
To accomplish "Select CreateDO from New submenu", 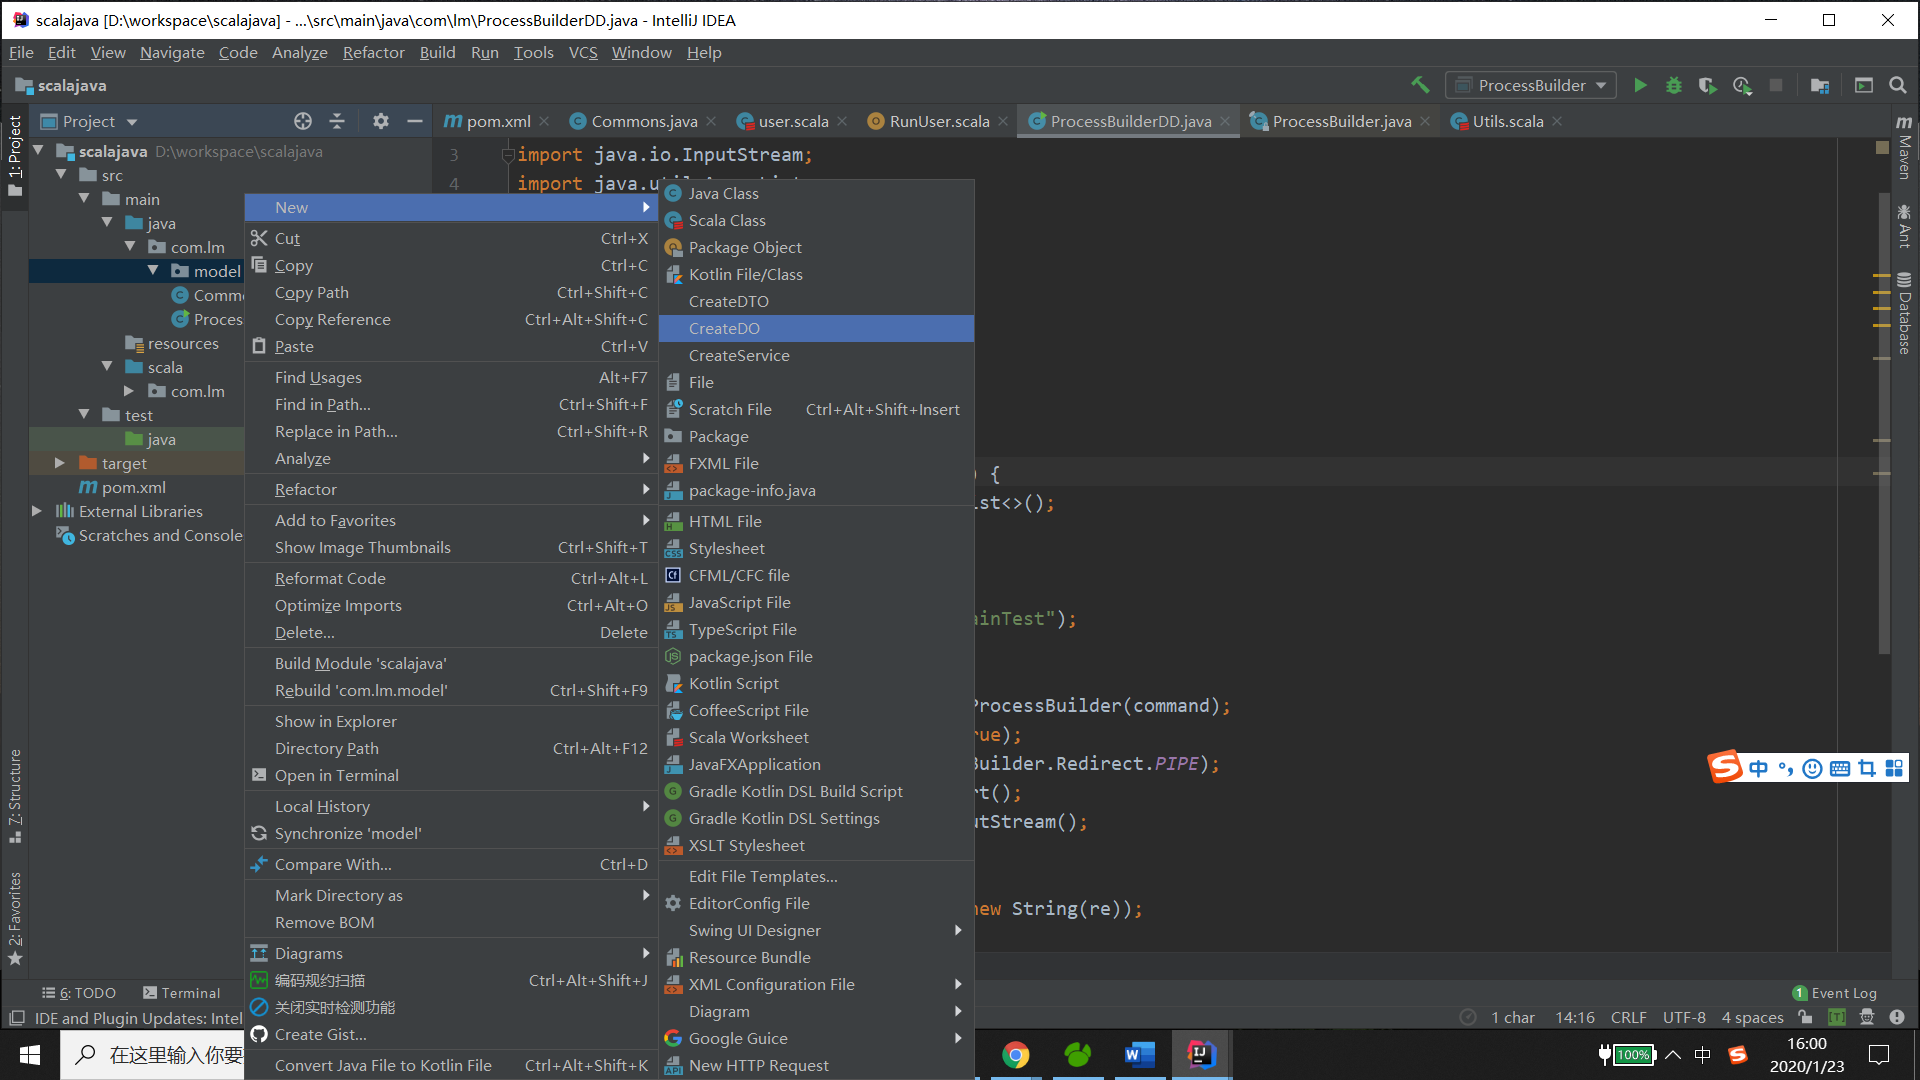I will tap(724, 328).
